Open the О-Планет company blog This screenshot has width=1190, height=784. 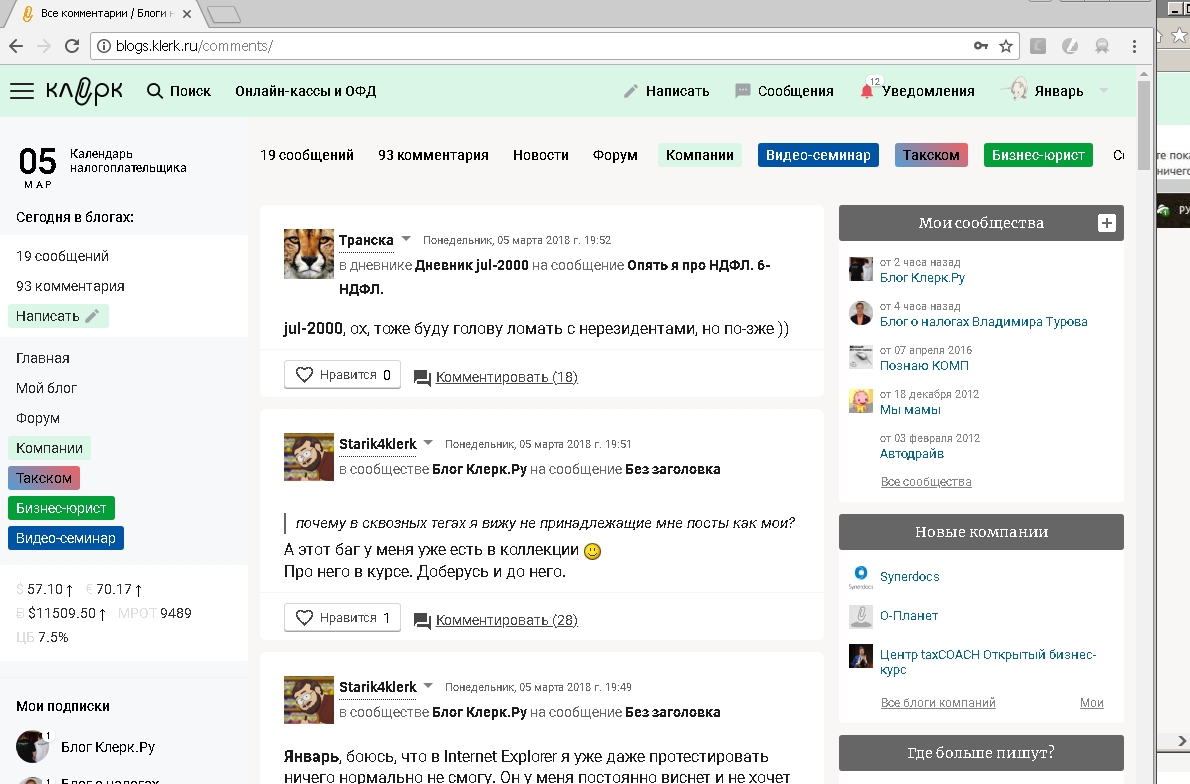point(908,616)
